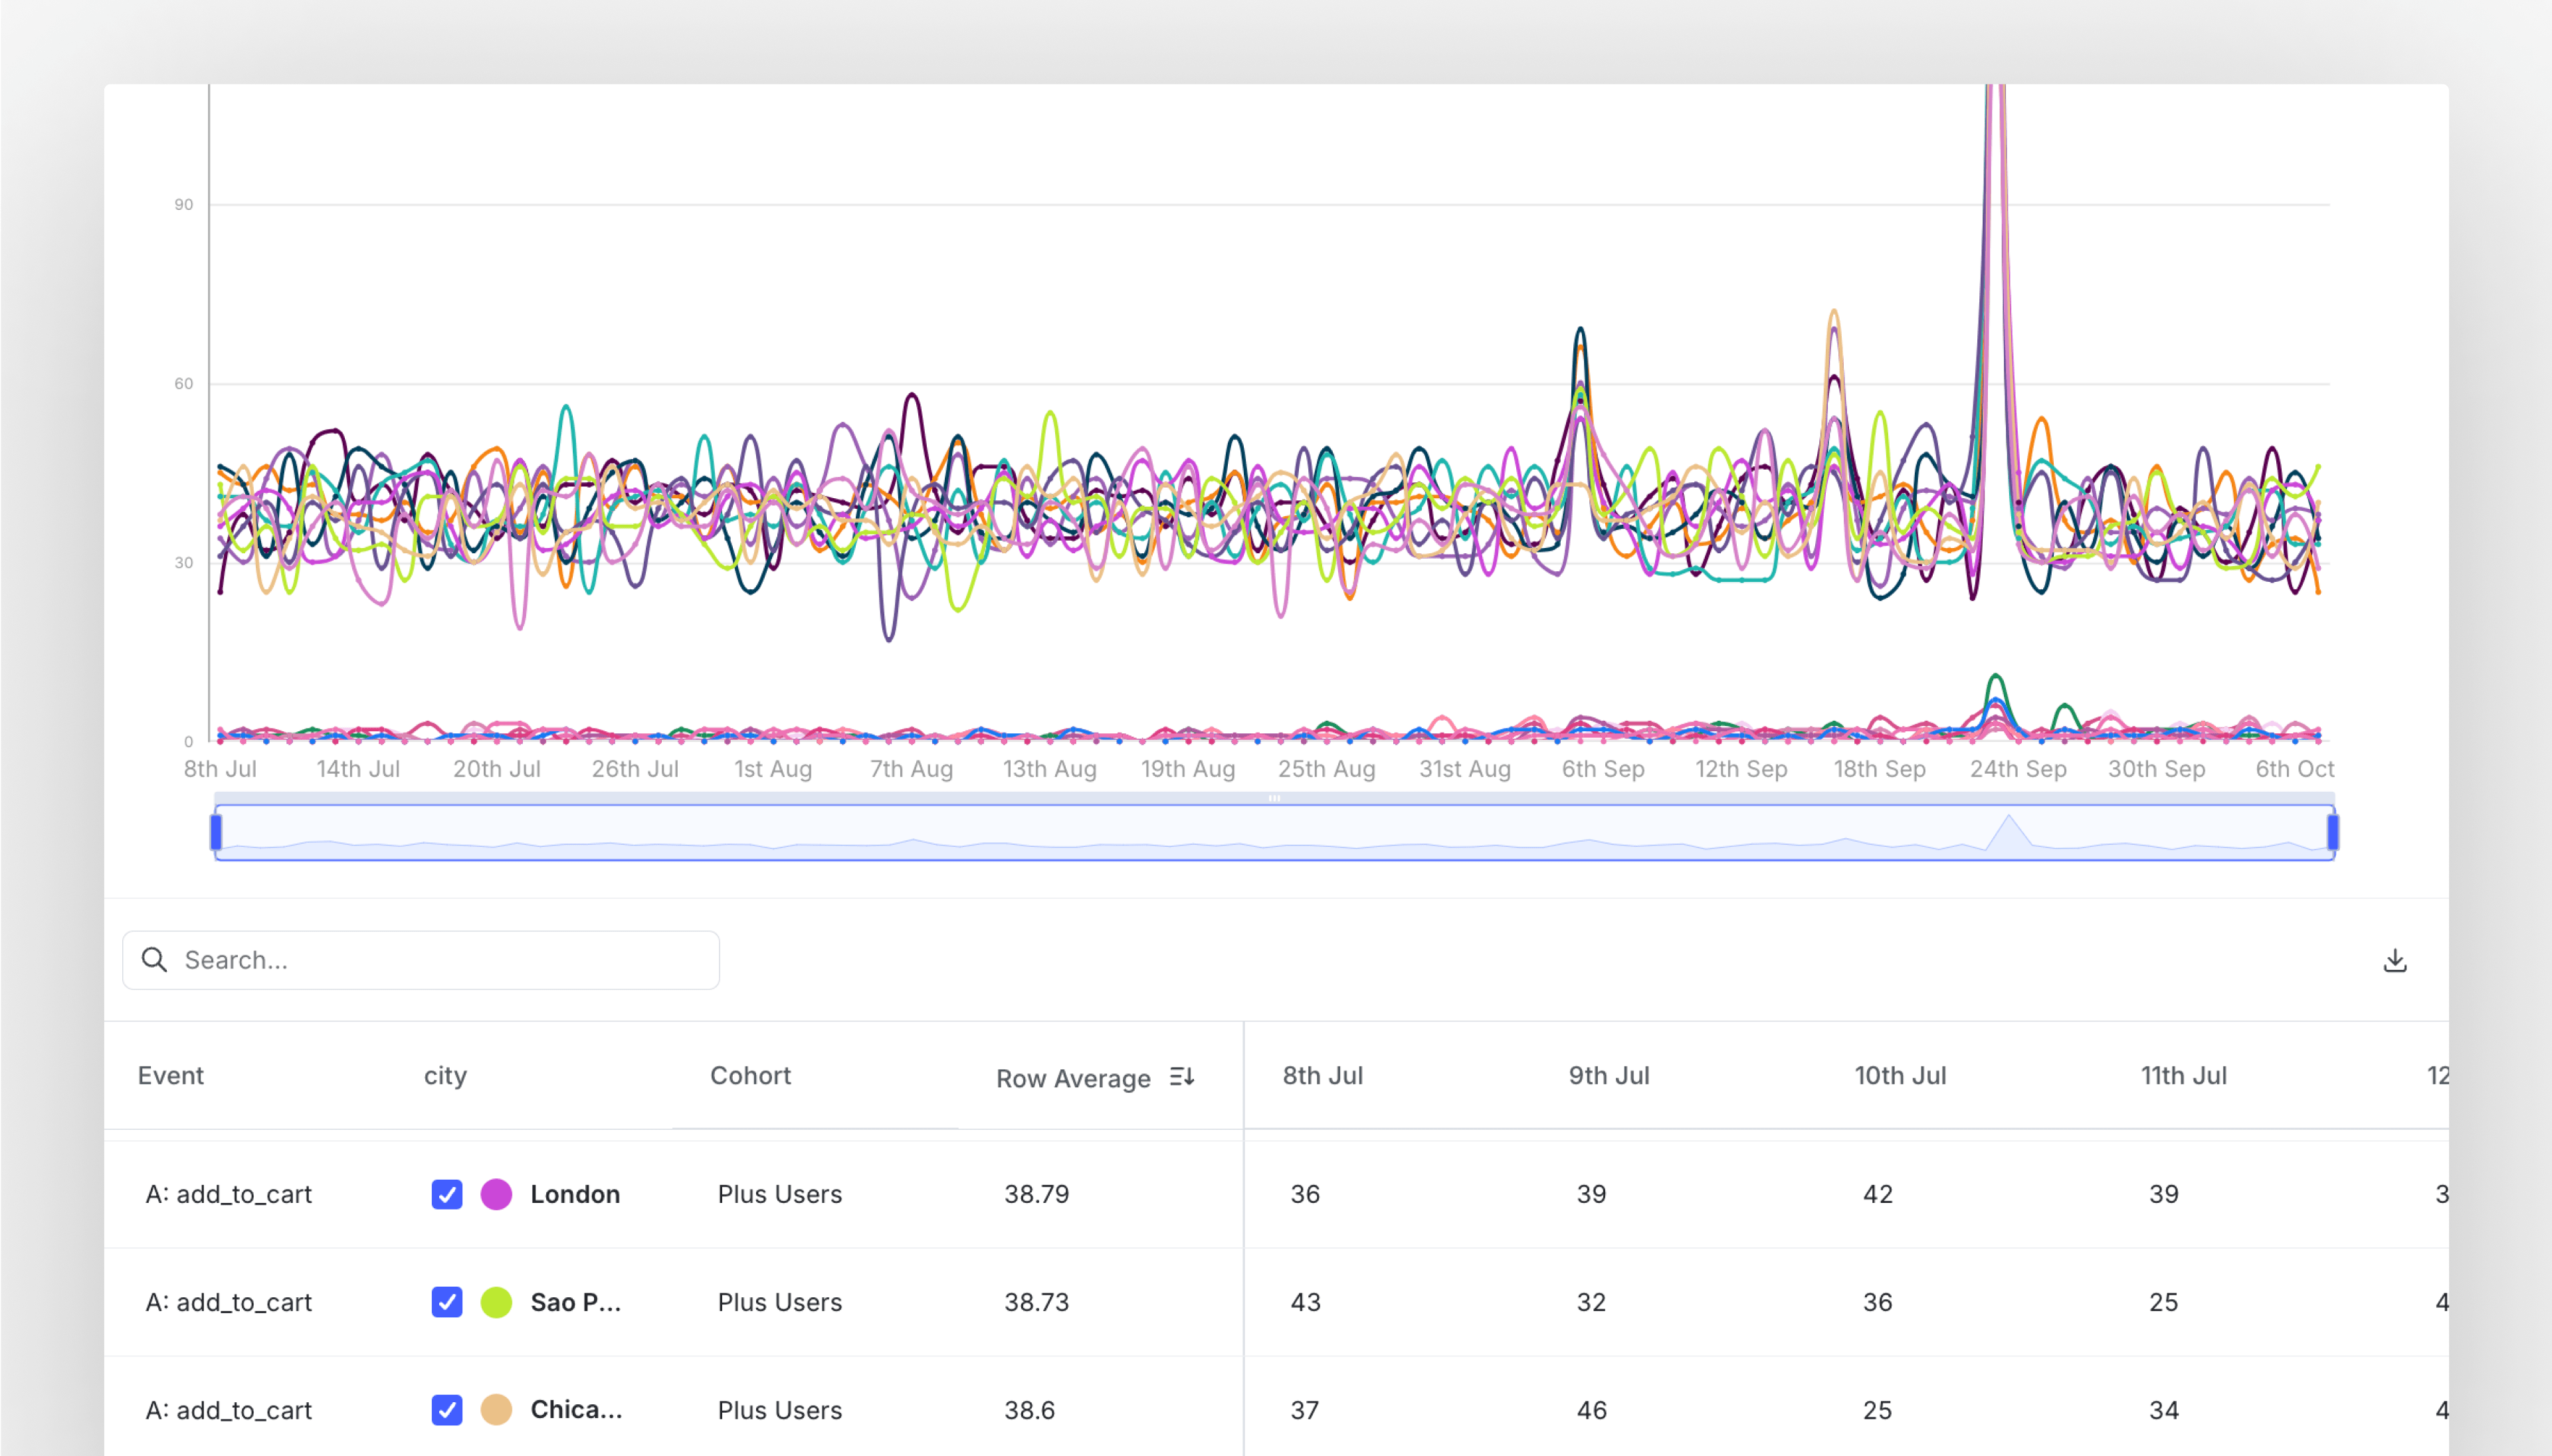
Task: Click the Sao Paulo green color dot
Action: click(x=496, y=1302)
